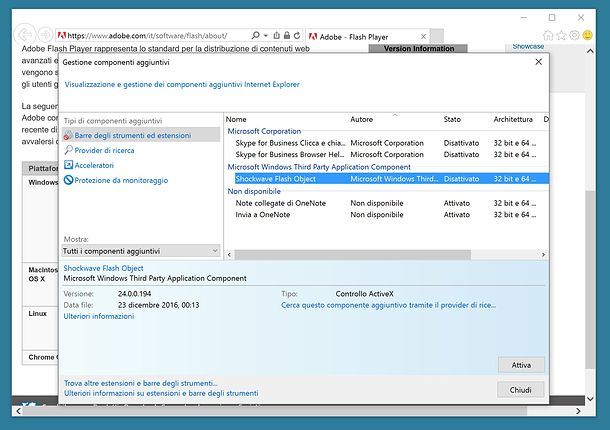Click the Barre degli strumenti ed estensioni icon
Viewport: 610px width, 430px height.
(x=68, y=135)
